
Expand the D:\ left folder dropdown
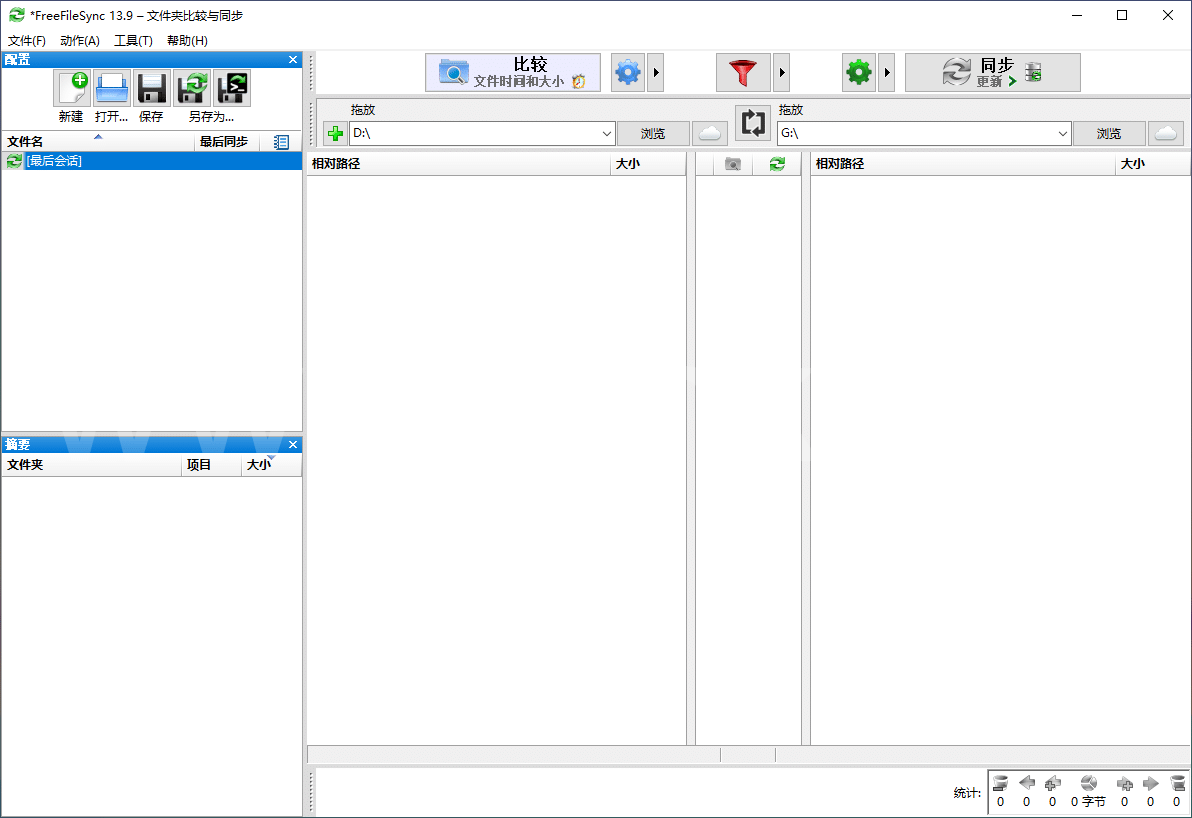click(607, 133)
